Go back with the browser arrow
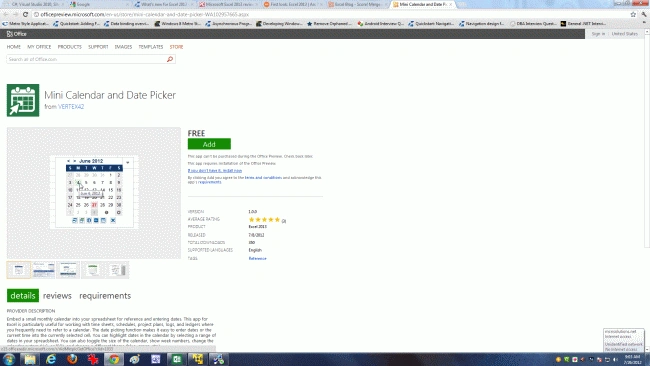Screen dimensions: 650x366 tap(6, 14)
